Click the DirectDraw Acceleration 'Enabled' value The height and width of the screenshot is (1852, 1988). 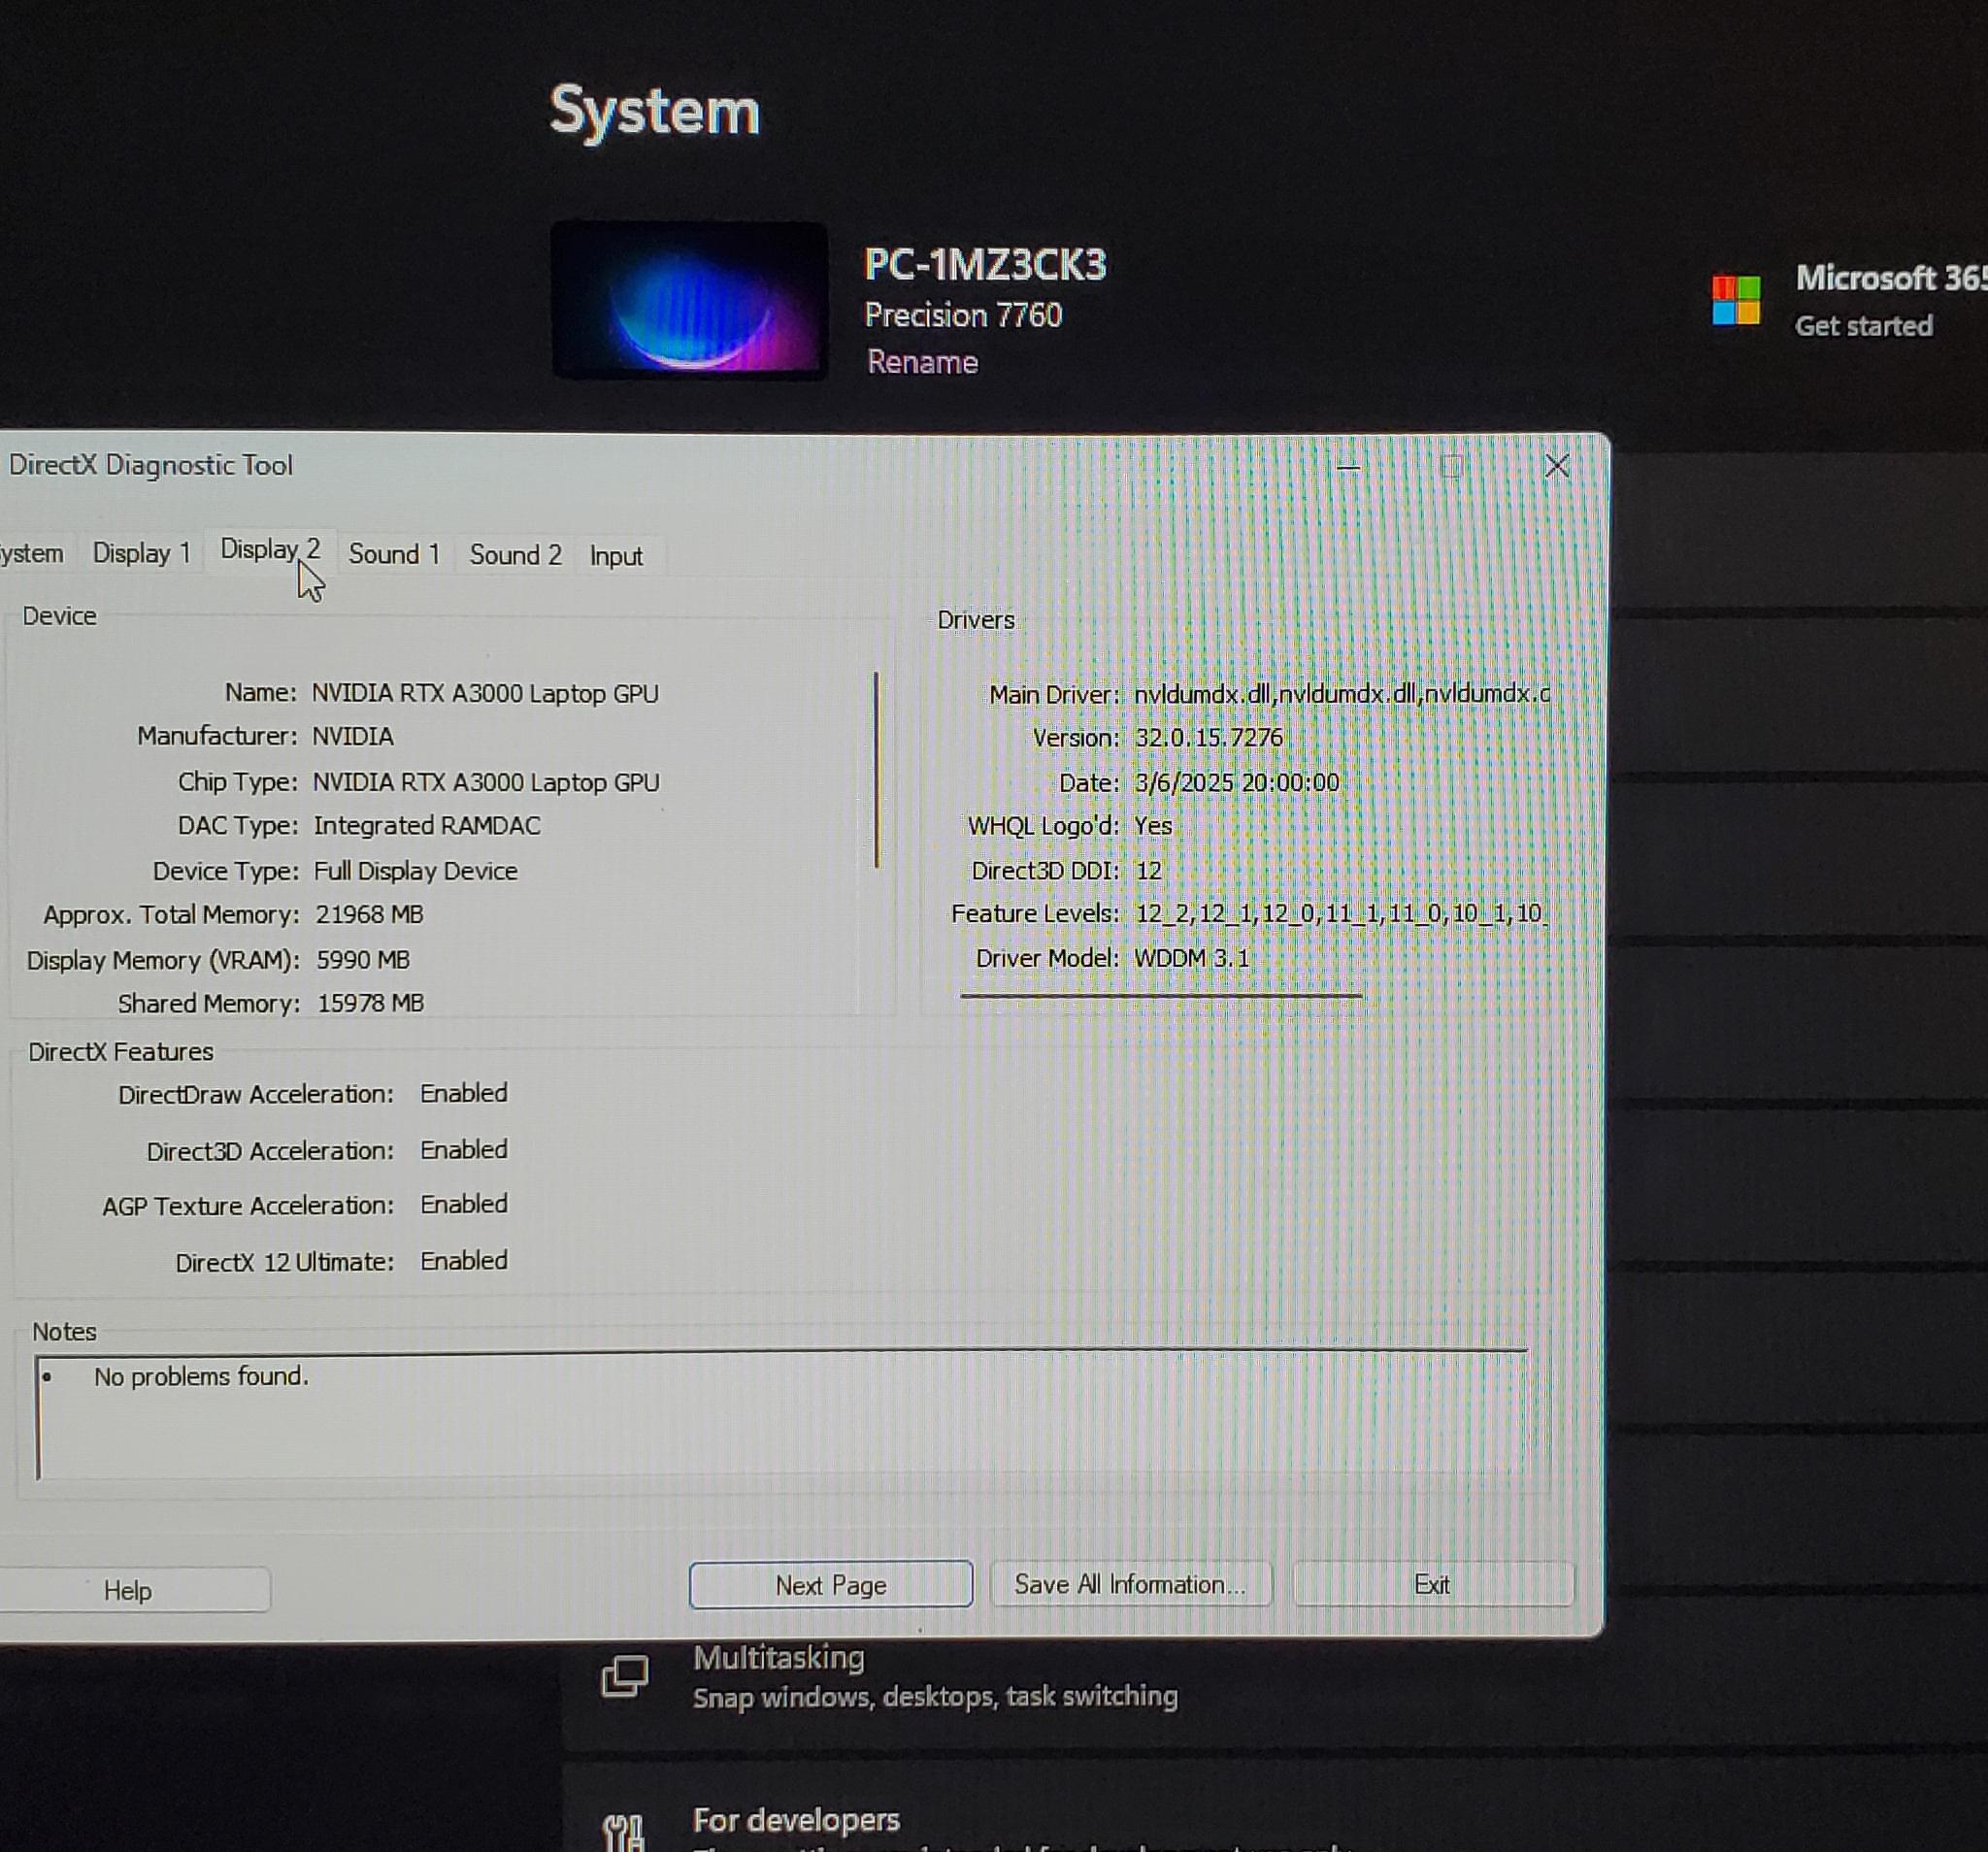(x=463, y=1093)
